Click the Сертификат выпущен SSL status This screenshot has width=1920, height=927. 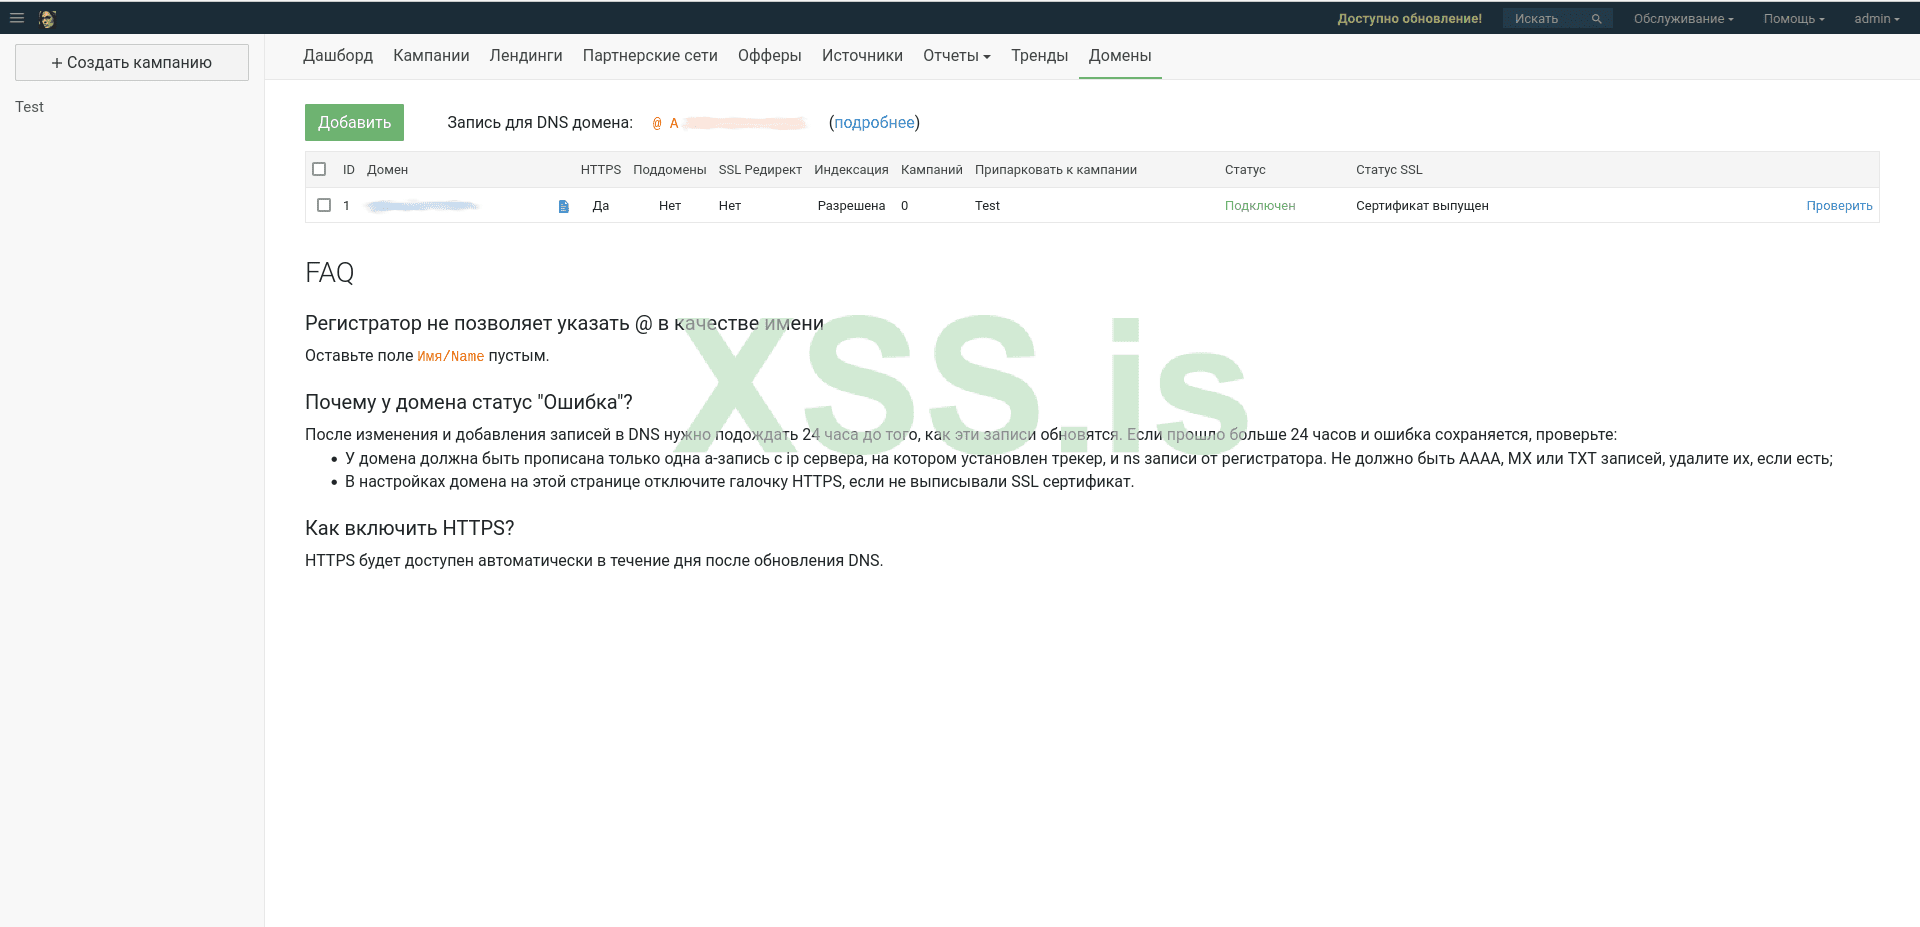click(x=1422, y=206)
